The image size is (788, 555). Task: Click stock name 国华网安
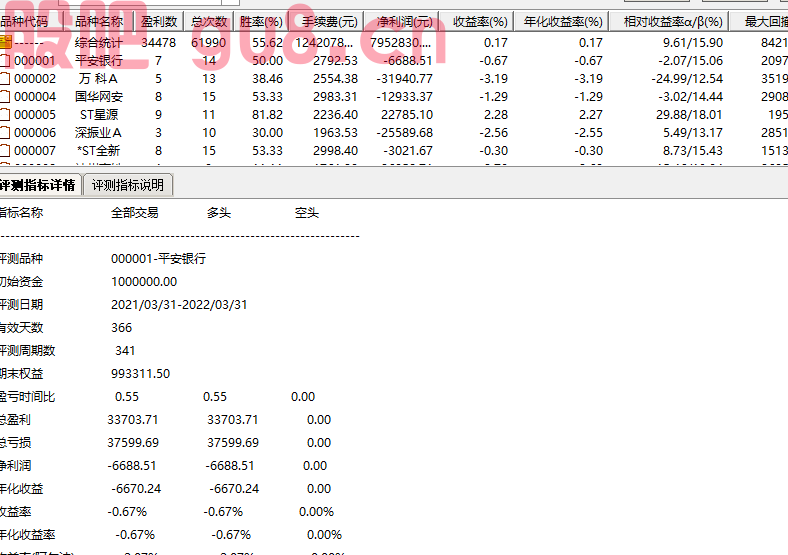[99, 97]
